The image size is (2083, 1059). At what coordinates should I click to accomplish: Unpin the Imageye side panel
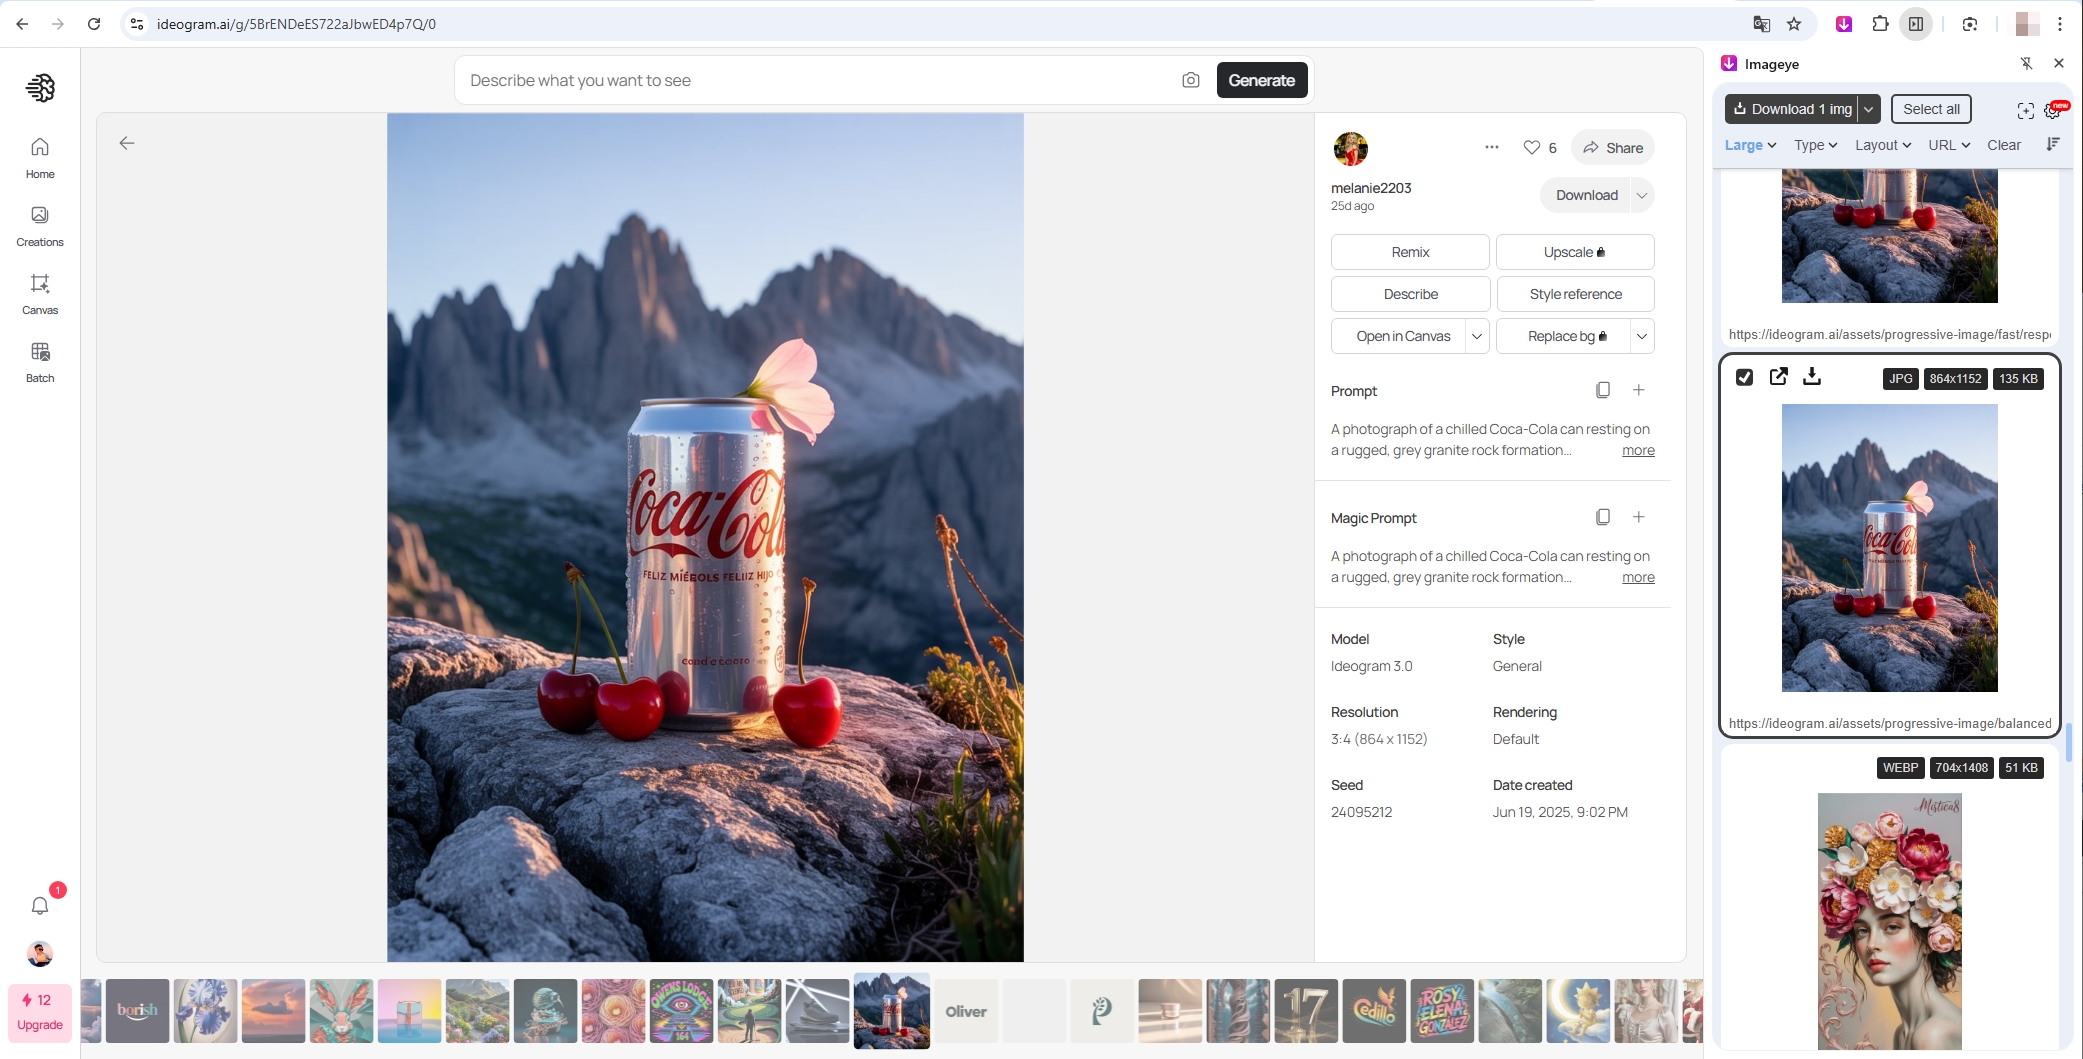(2026, 63)
